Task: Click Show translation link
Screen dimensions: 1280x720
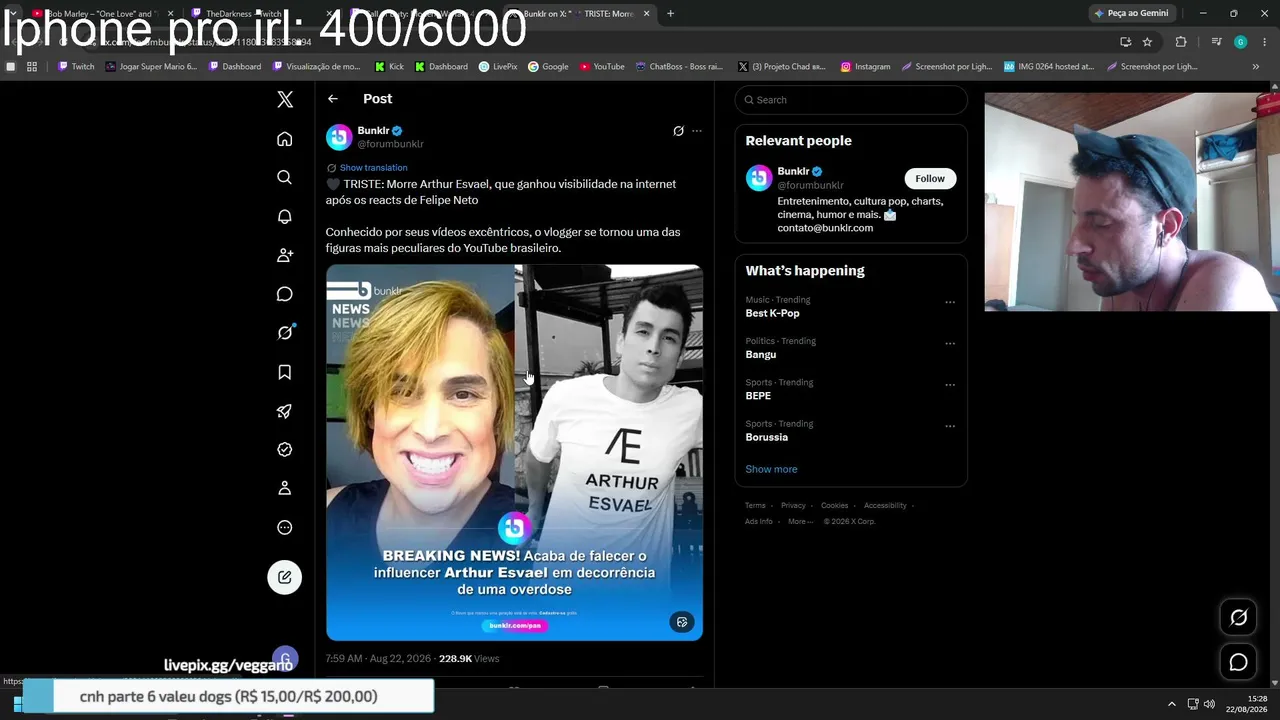Action: [373, 168]
